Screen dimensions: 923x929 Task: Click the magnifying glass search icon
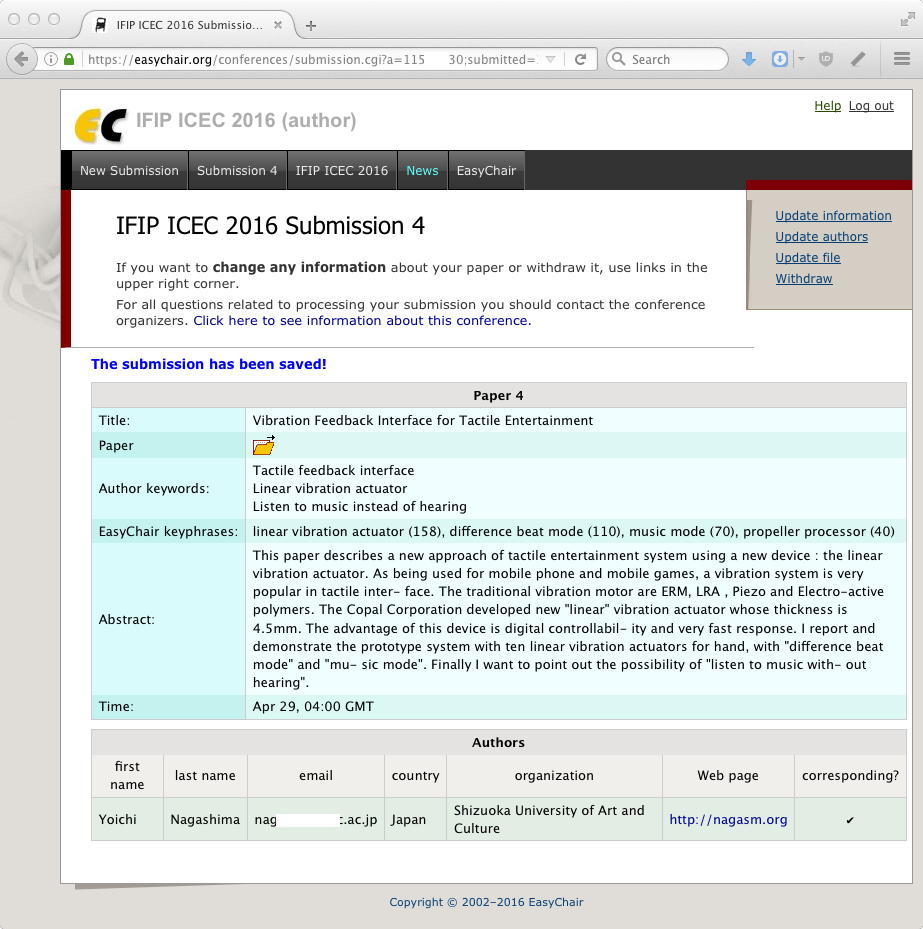tap(618, 59)
